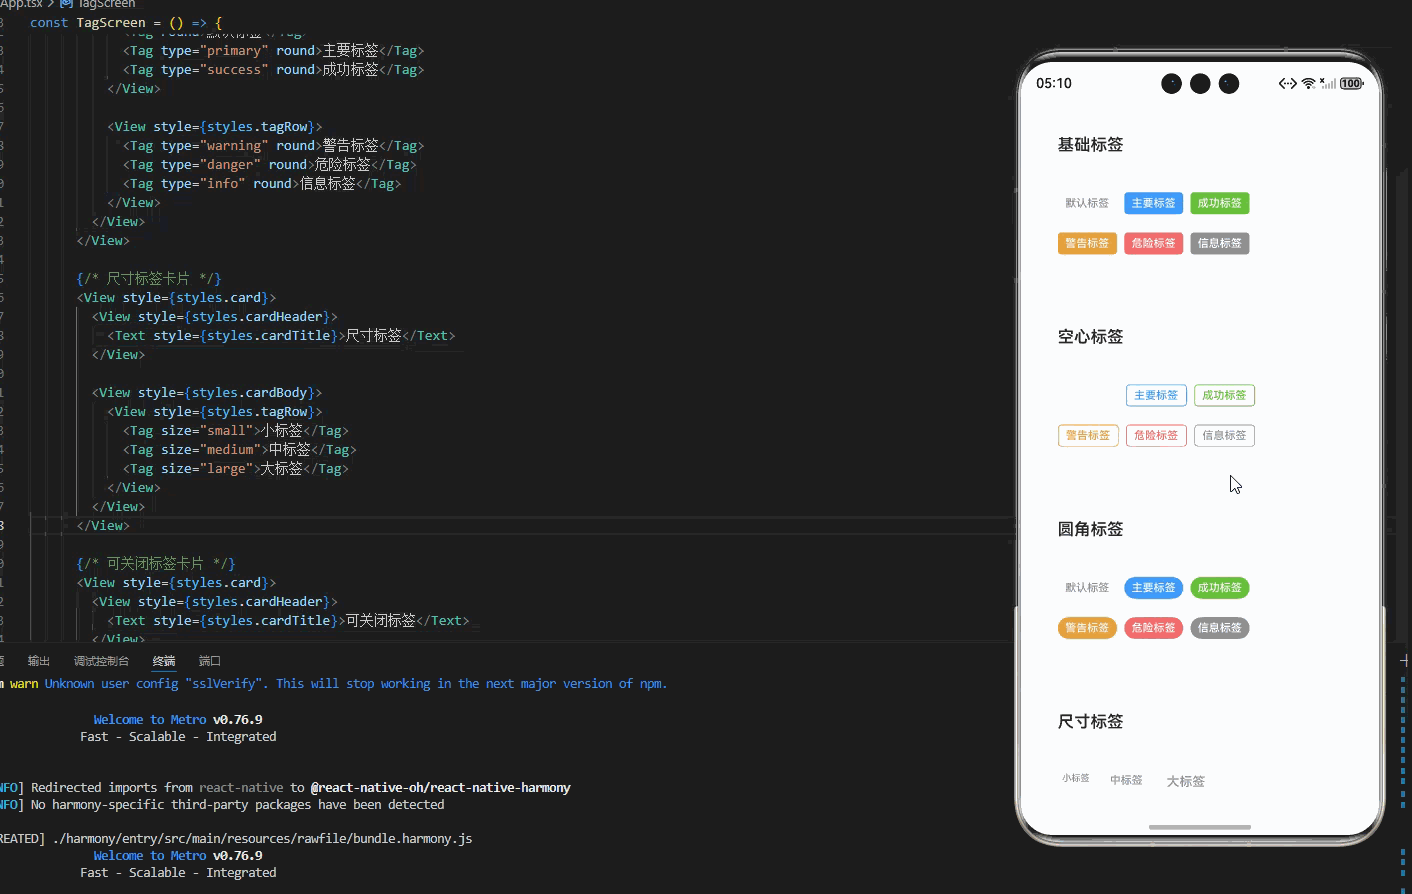Screen dimensions: 1412x894
Task: Click App.tsx in the editor breadcrumb
Action: point(21,4)
